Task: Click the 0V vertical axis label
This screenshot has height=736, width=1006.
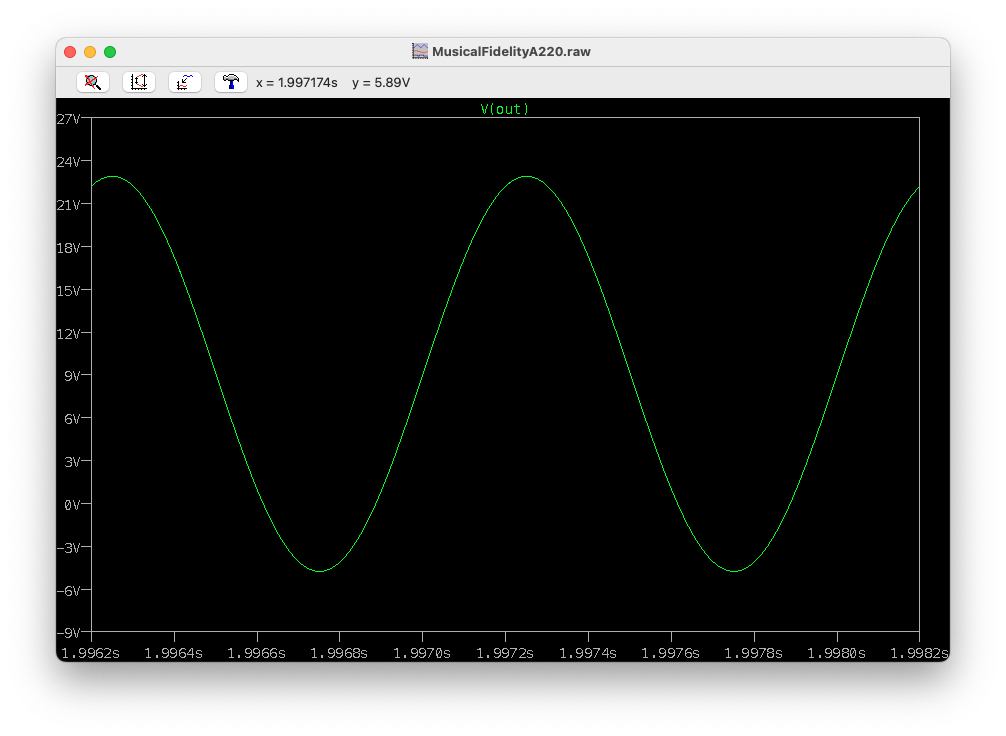Action: pos(72,505)
